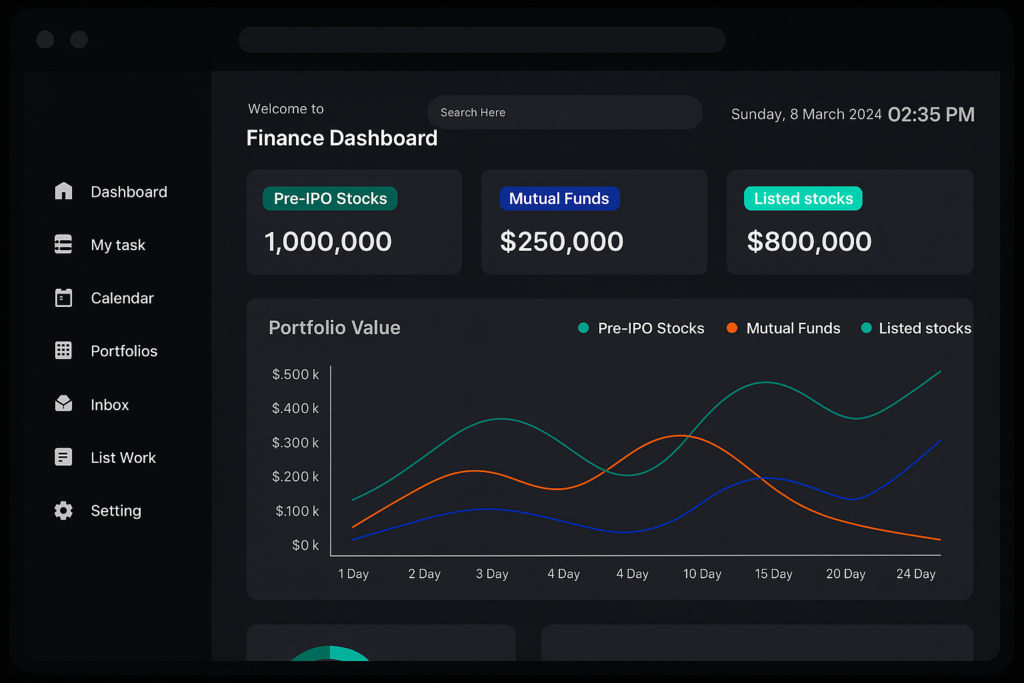This screenshot has width=1024, height=683.
Task: Click the List Work document icon
Action: click(64, 457)
